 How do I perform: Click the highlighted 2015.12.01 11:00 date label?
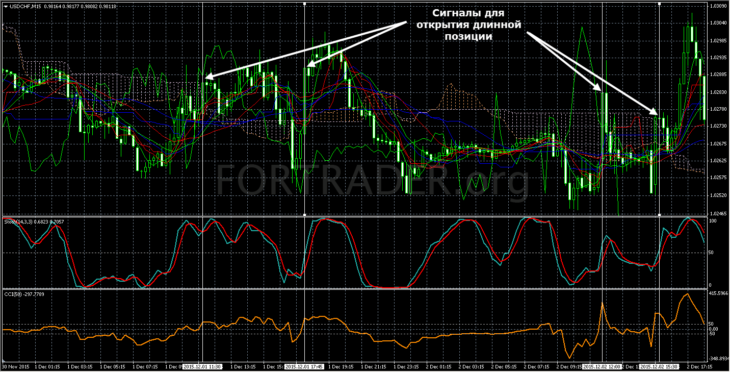[x=202, y=367]
